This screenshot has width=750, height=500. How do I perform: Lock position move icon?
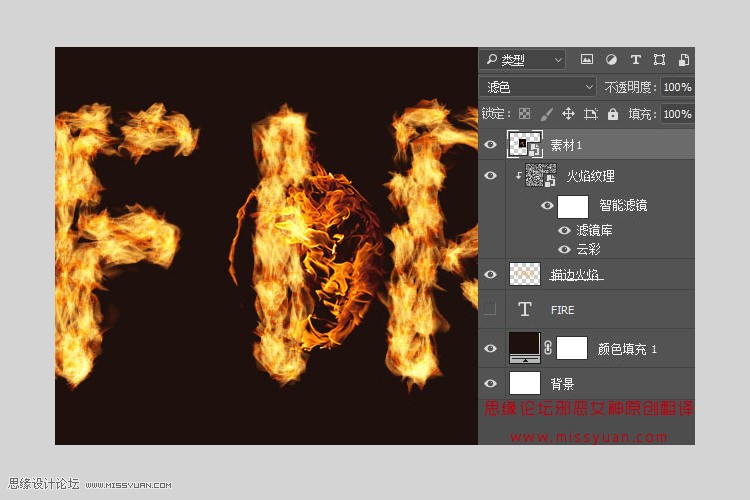click(x=568, y=114)
